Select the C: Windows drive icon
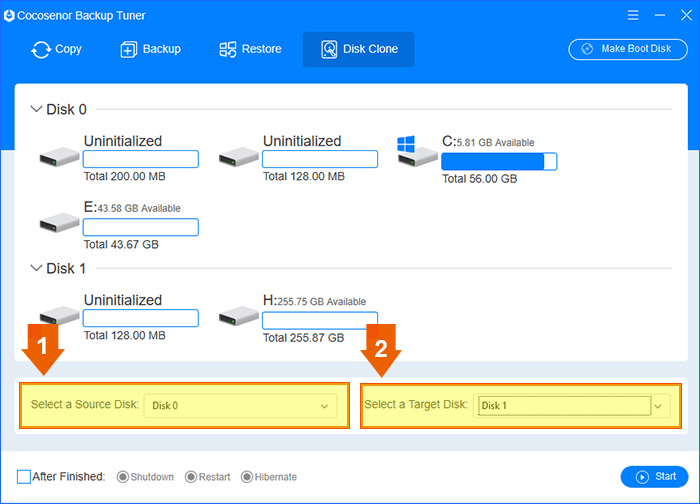 [417, 151]
